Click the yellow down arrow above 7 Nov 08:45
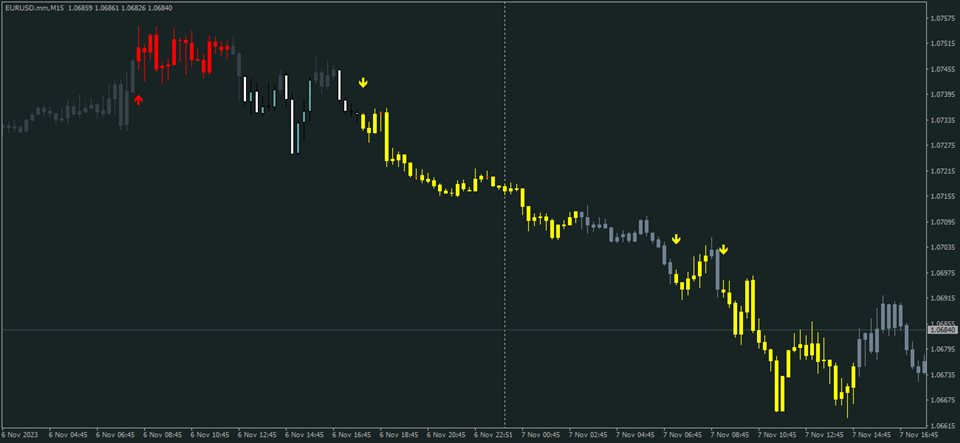The height and width of the screenshot is (443, 960). coord(724,249)
